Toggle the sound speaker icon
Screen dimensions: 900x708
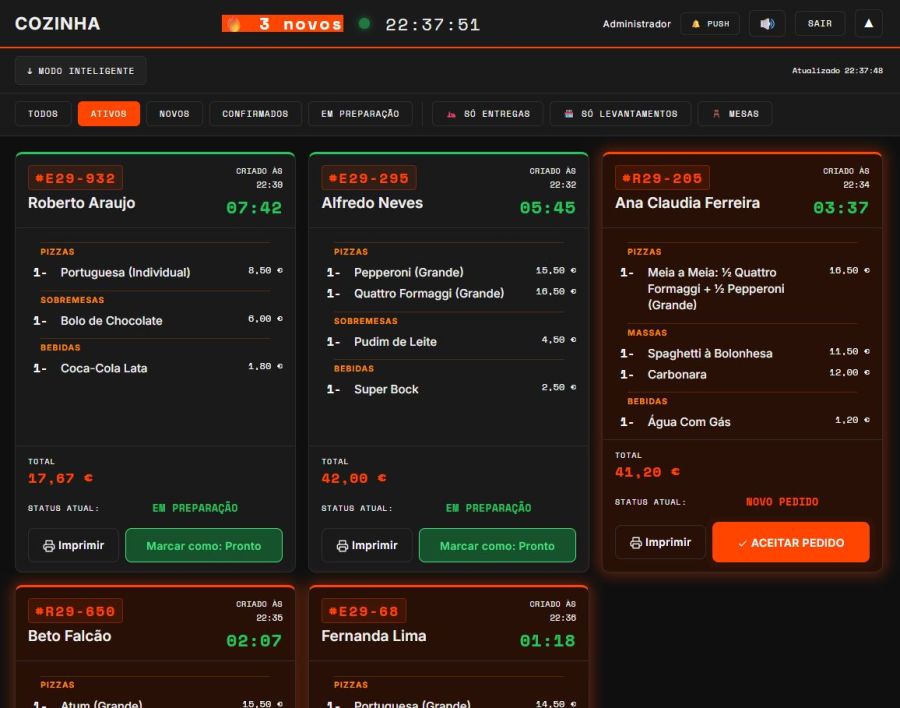pyautogui.click(x=767, y=24)
